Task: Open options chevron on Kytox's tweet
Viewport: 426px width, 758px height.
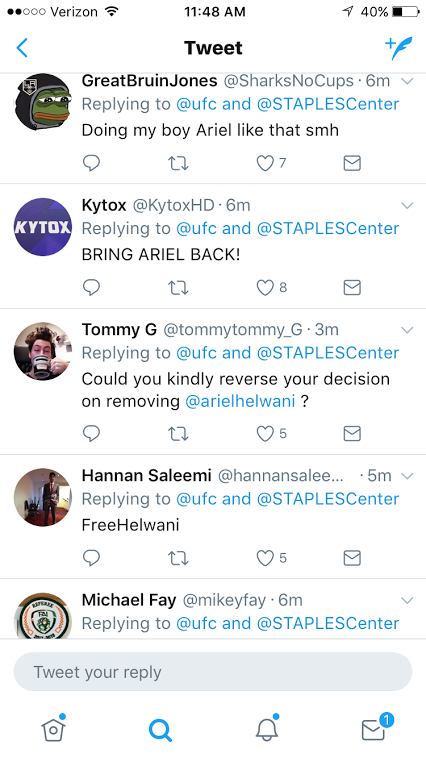Action: click(x=407, y=205)
